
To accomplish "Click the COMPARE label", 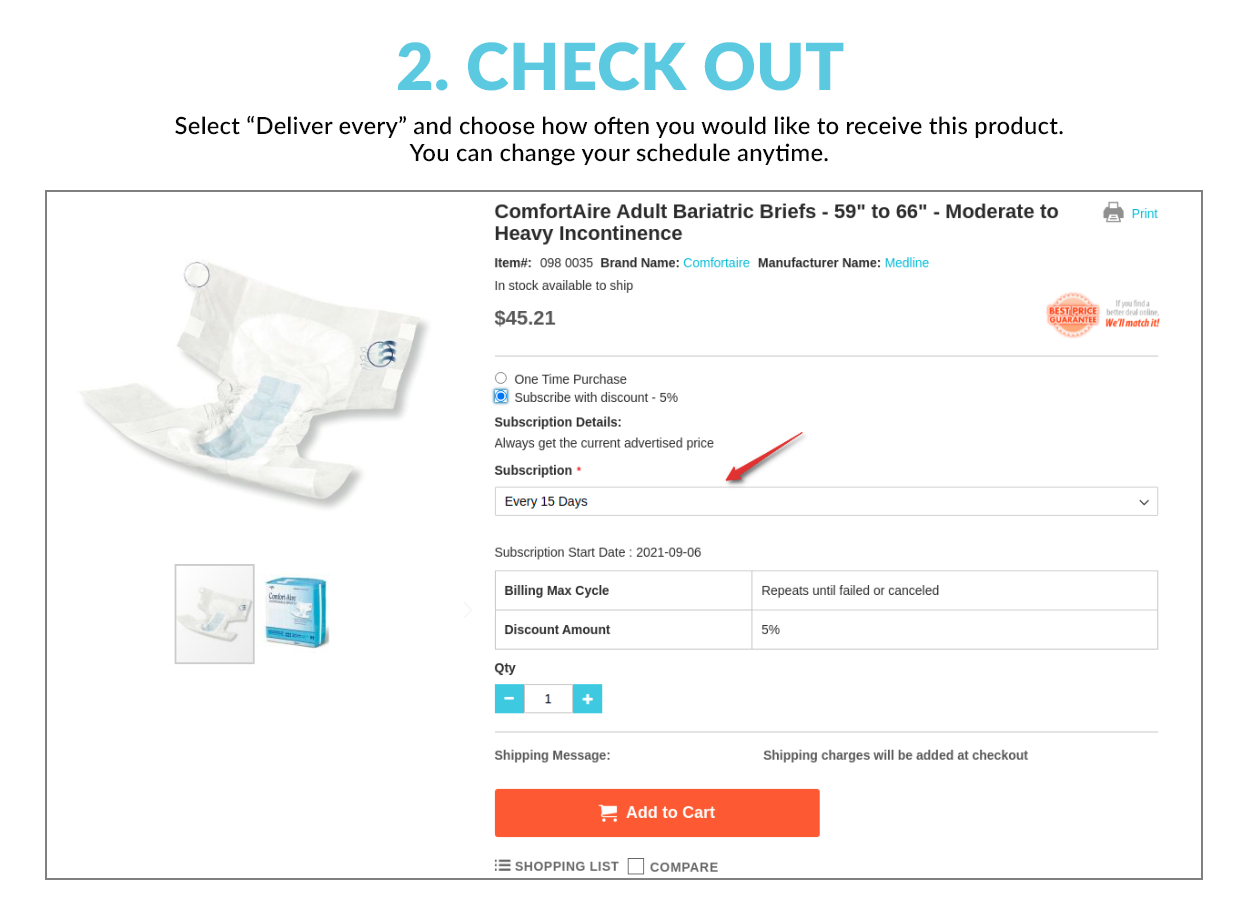I will click(686, 866).
